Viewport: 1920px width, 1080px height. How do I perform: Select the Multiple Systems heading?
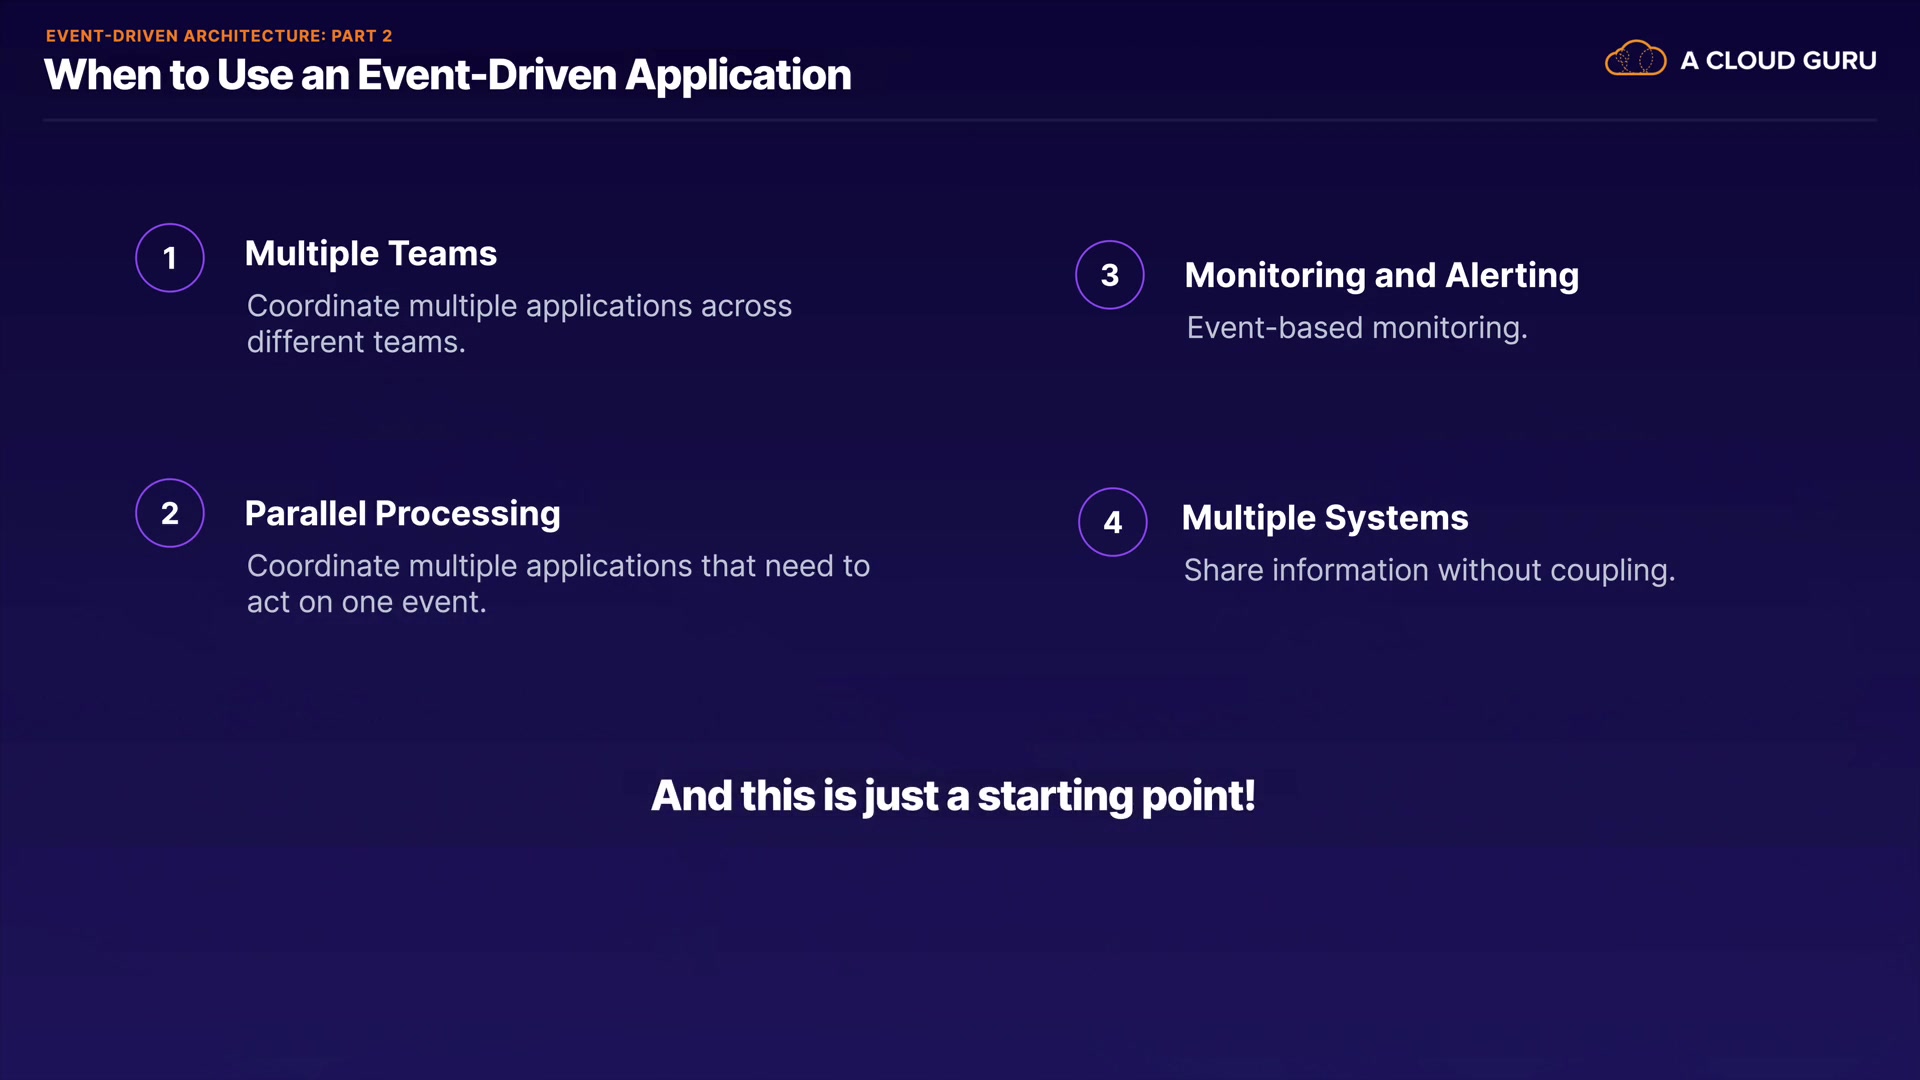click(1324, 518)
